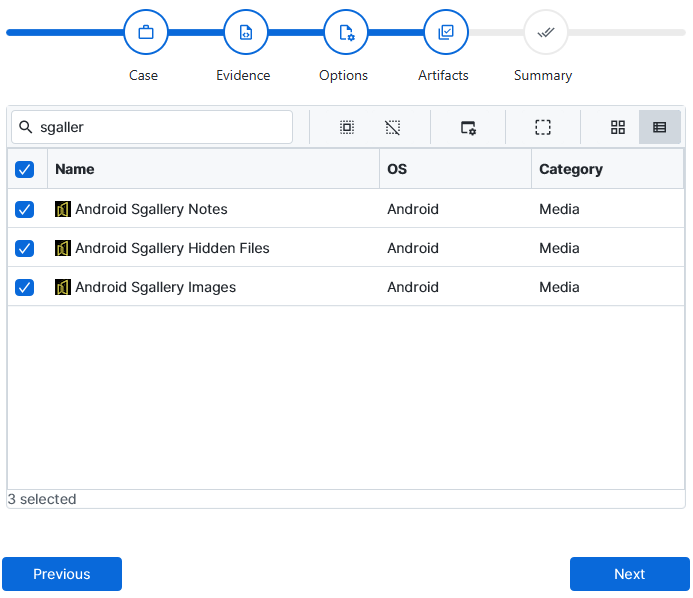This screenshot has width=693, height=598.
Task: Click the Next button
Action: tap(629, 574)
